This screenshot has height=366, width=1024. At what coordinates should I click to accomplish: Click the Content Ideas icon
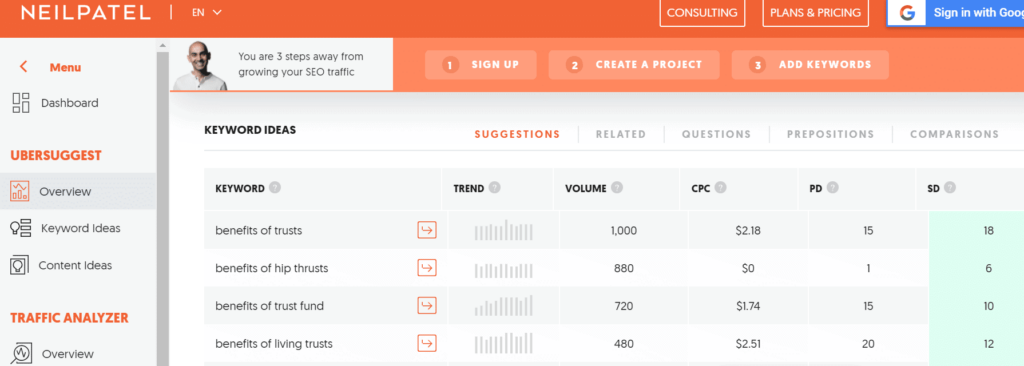pos(20,265)
